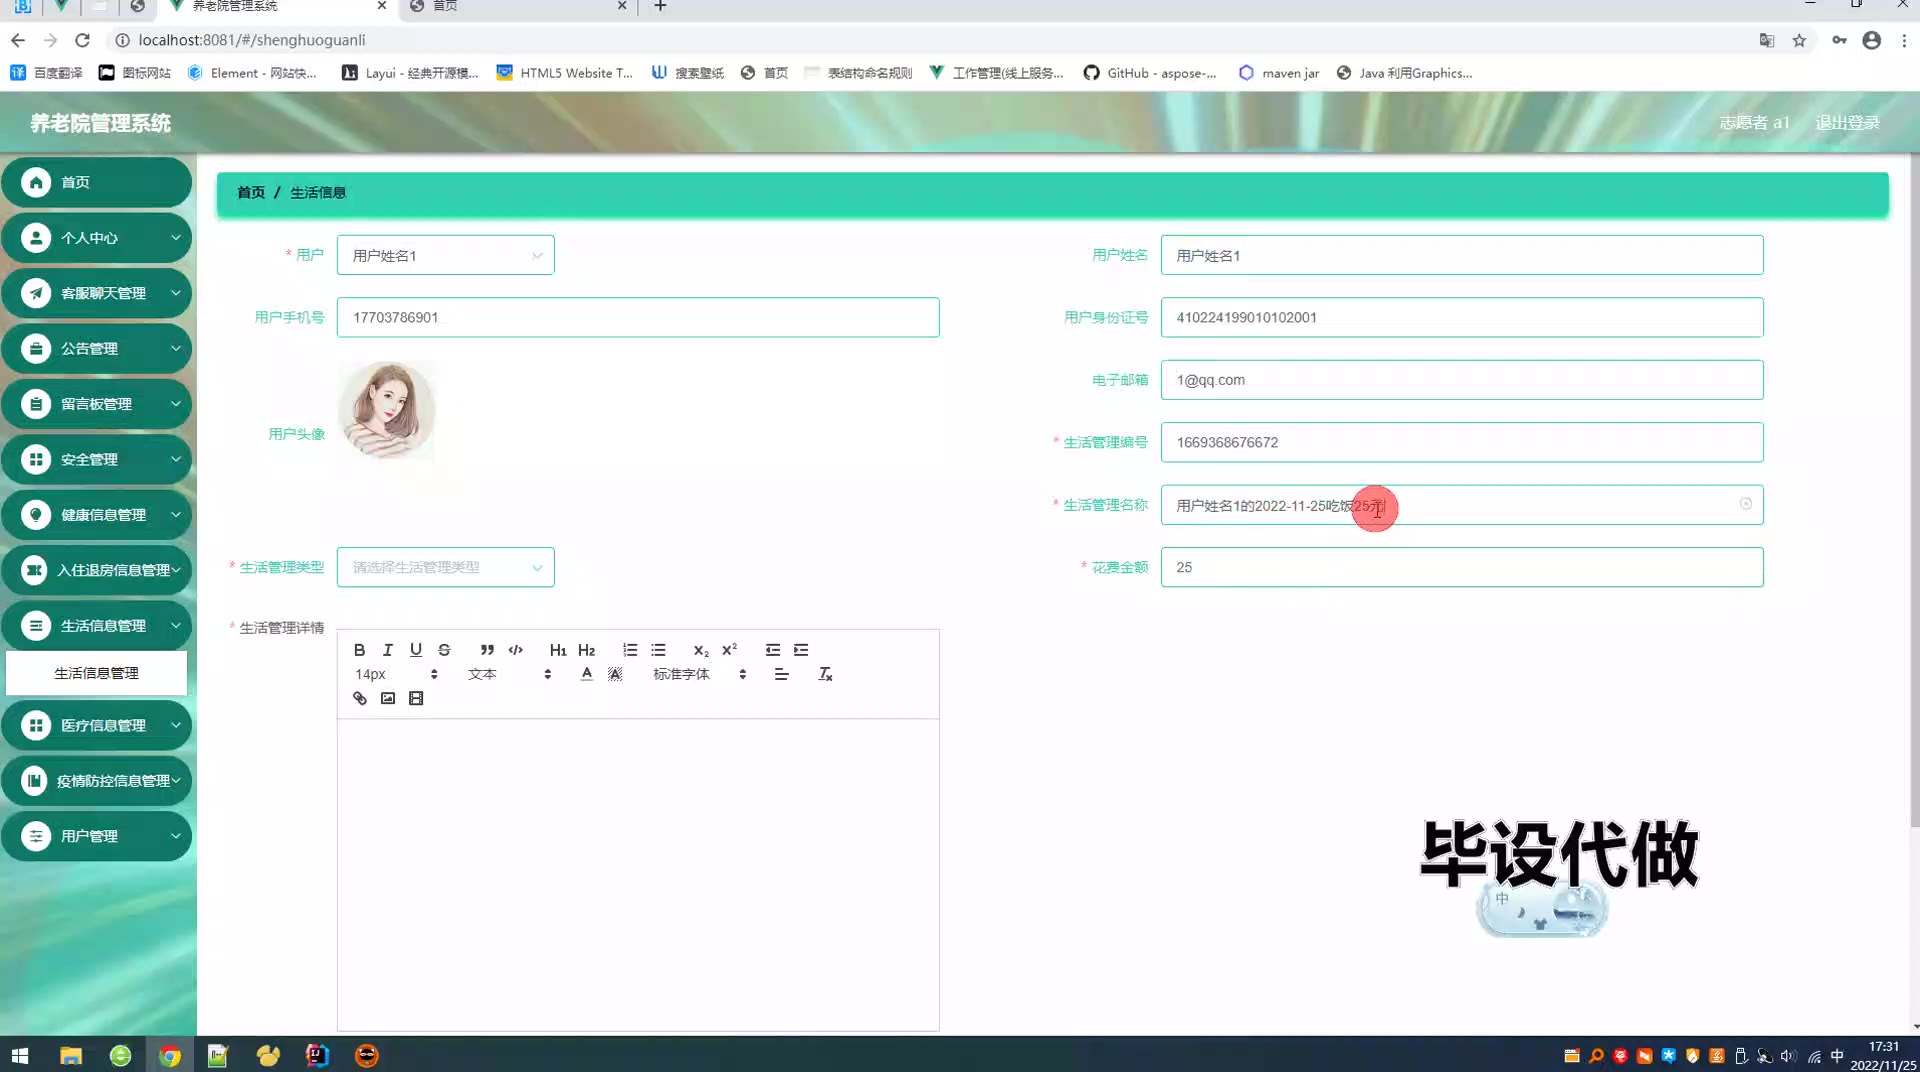Expand 用户管理 sidebar menu
The width and height of the screenshot is (1920, 1072).
(96, 836)
